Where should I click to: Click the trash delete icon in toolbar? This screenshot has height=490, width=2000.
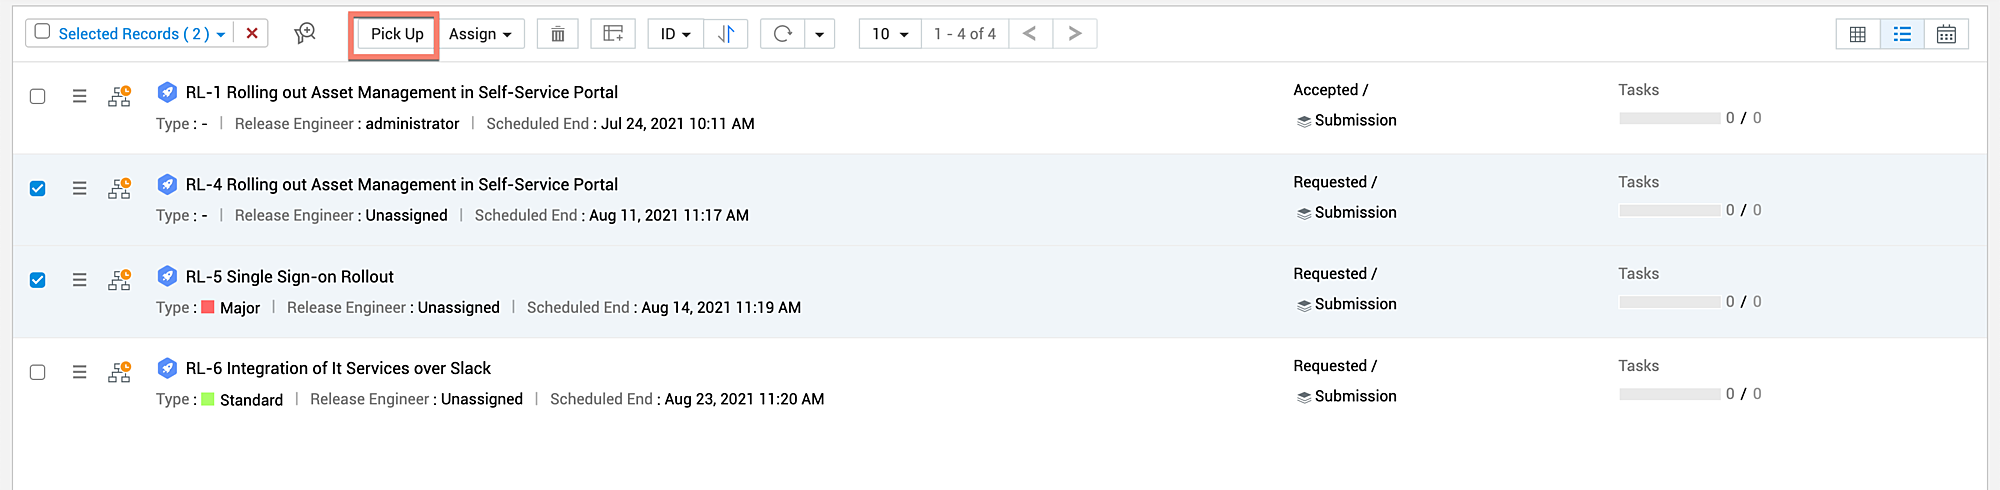click(x=558, y=34)
